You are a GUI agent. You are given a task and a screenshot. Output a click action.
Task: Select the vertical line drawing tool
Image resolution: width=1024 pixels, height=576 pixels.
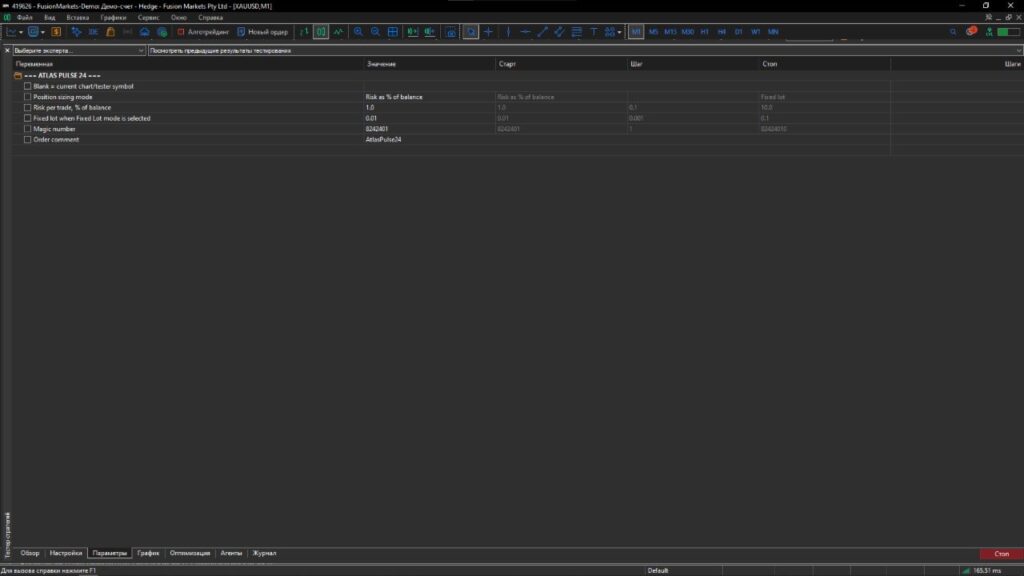click(508, 31)
